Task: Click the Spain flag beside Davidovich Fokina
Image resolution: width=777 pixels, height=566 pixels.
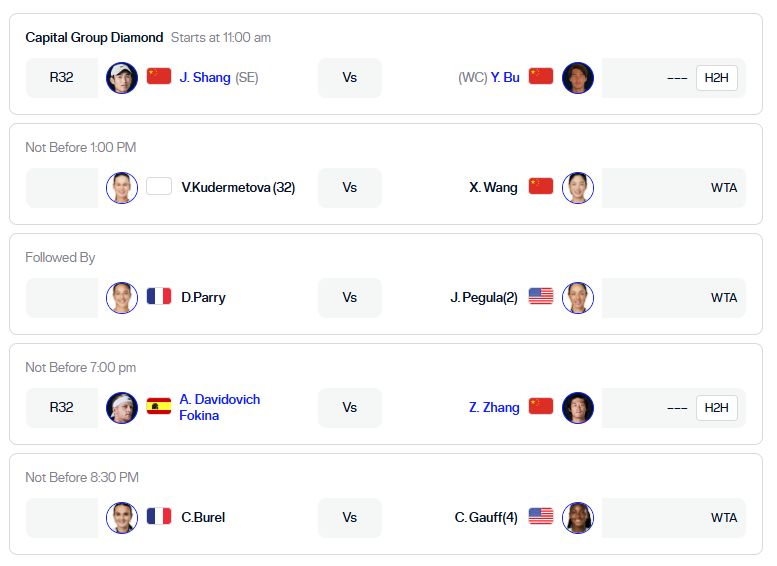Action: [159, 407]
